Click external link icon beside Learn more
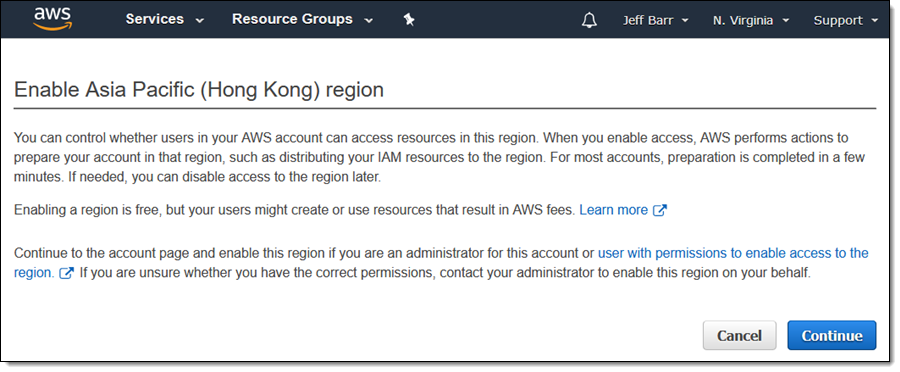Viewport: 900px width, 372px height. pos(660,210)
